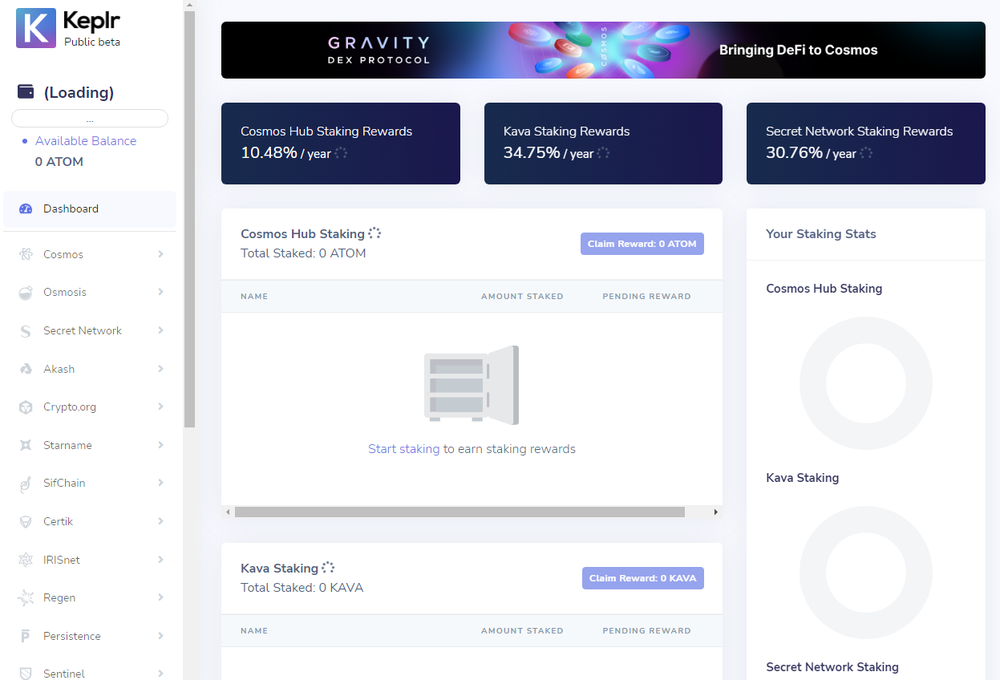Open the Akash menu item
This screenshot has height=680, width=1000.
pos(90,369)
